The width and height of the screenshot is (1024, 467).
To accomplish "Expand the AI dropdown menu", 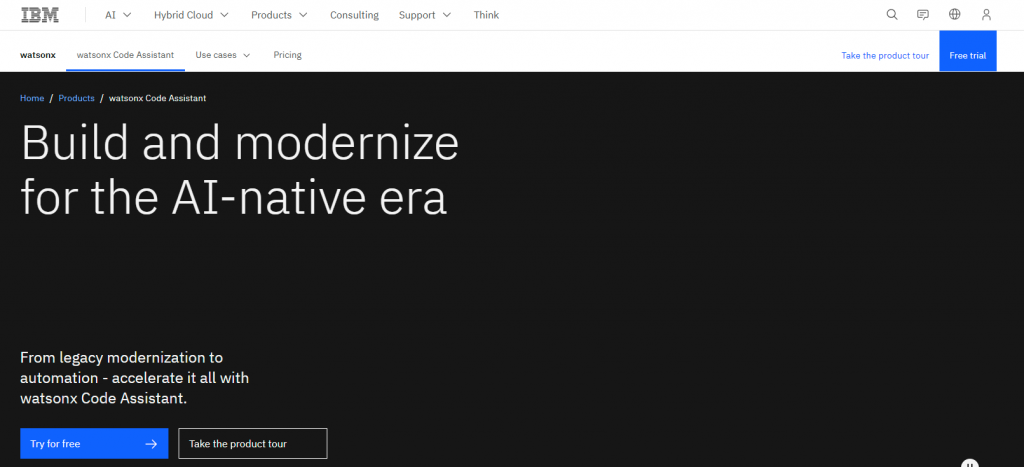I will tap(117, 15).
